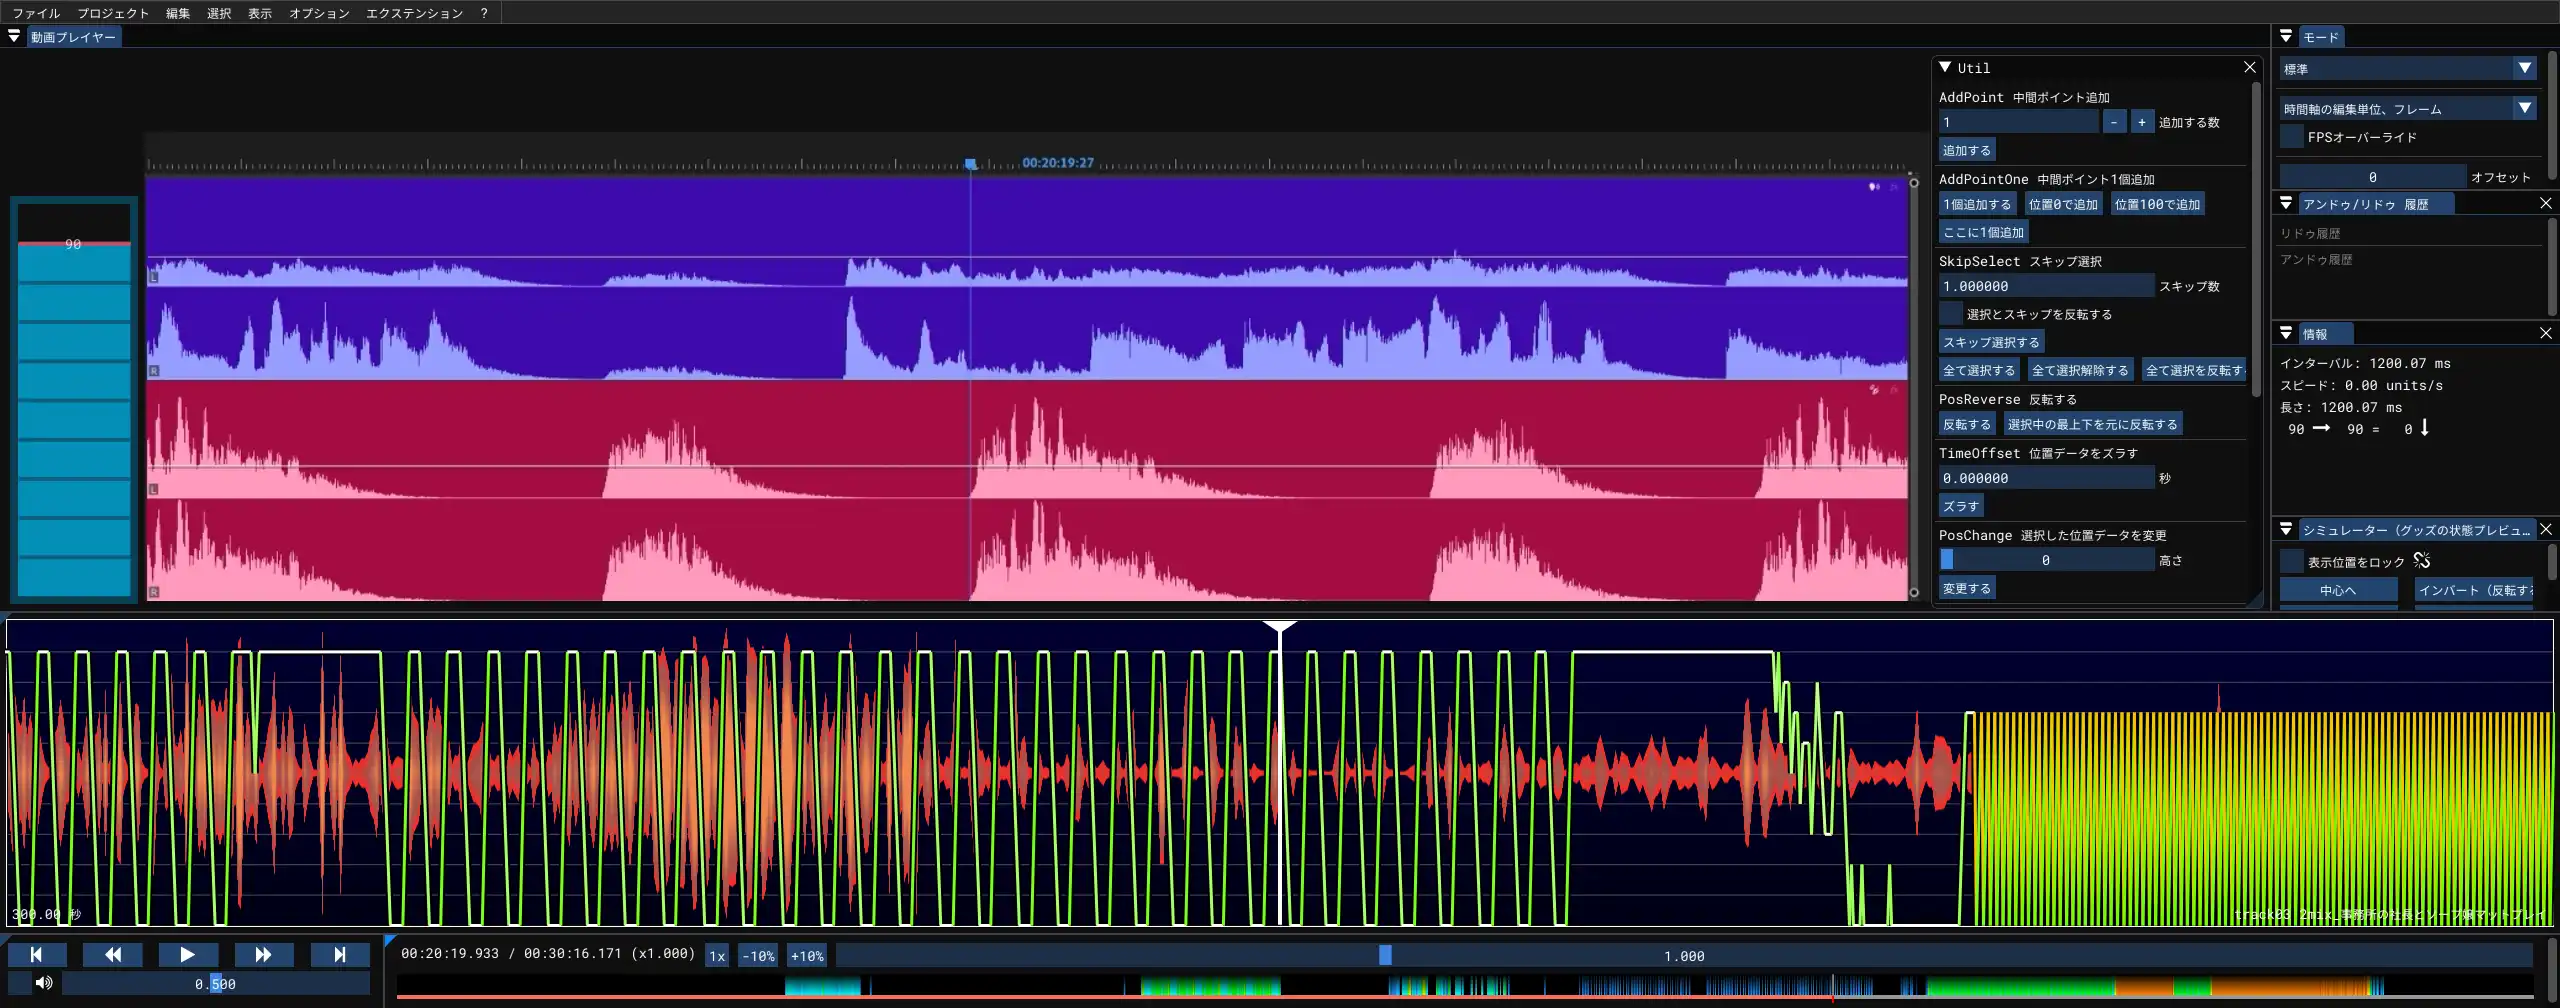Click the fast-forward double-arrow icon
The height and width of the screenshot is (1008, 2560).
(x=264, y=955)
